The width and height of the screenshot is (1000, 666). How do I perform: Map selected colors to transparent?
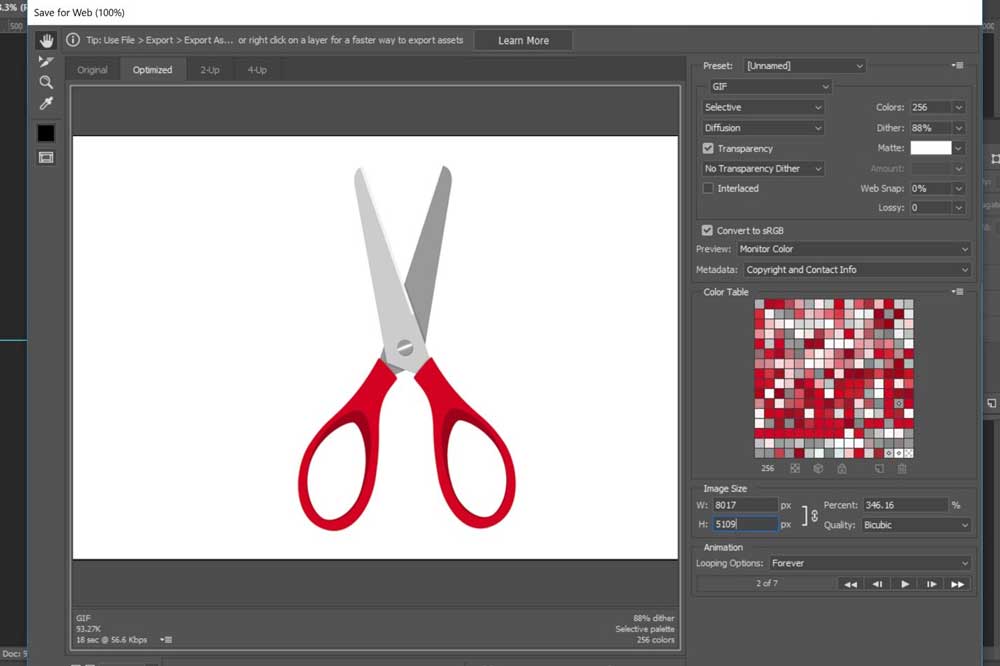pyautogui.click(x=795, y=468)
